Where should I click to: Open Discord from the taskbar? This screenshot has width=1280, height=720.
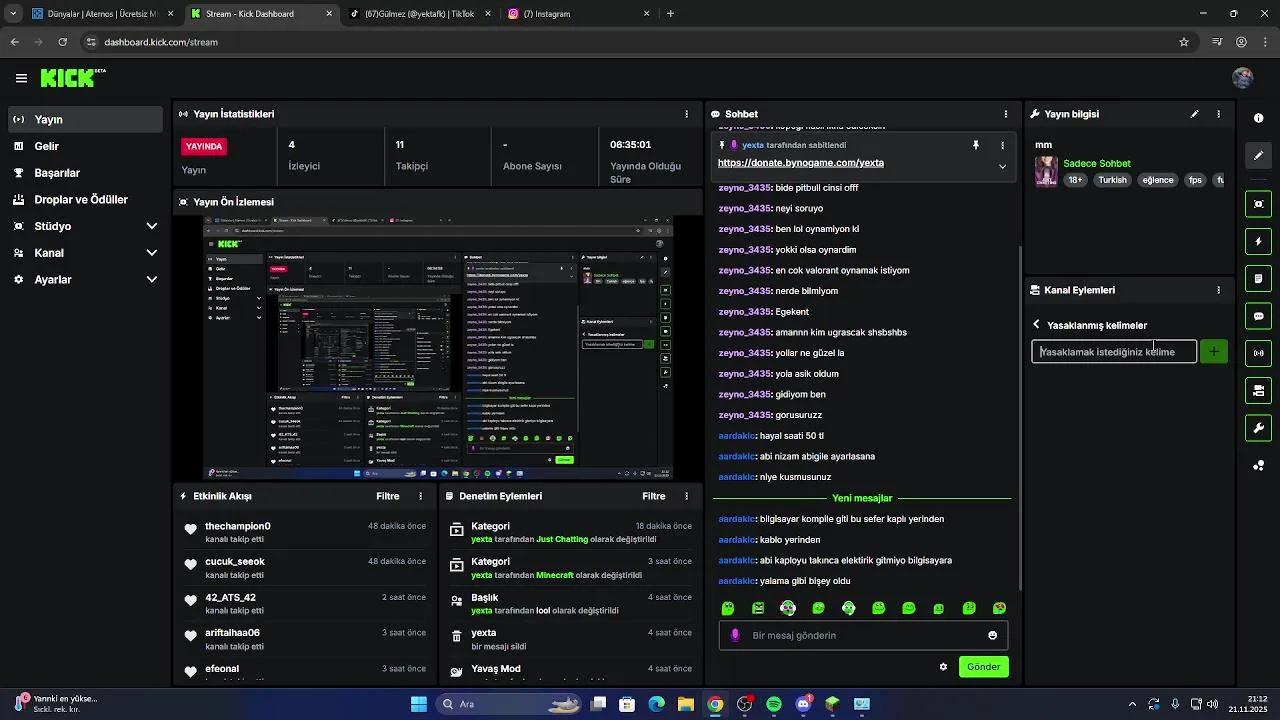pyautogui.click(x=803, y=704)
